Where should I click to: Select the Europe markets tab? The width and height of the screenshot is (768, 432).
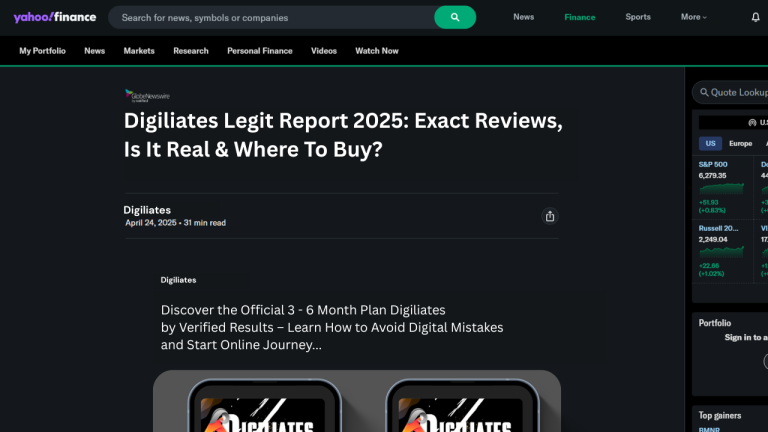pyautogui.click(x=740, y=144)
